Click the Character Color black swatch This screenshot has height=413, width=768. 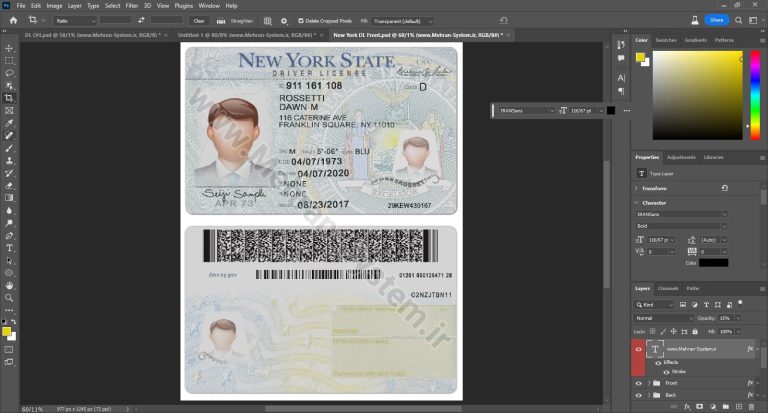713,263
